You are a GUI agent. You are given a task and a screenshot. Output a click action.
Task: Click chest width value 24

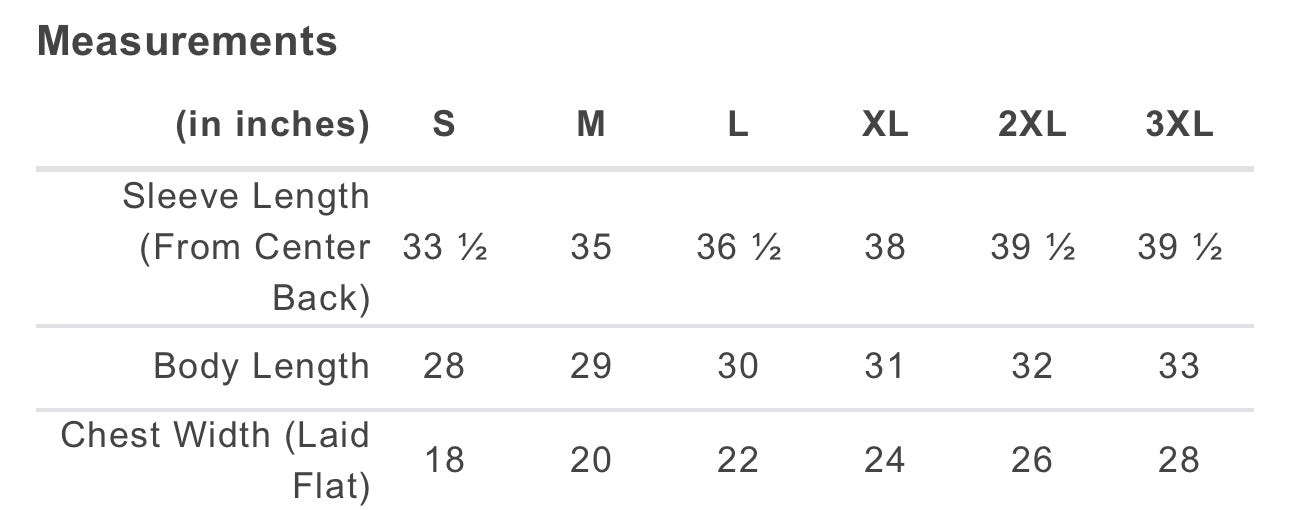(885, 460)
